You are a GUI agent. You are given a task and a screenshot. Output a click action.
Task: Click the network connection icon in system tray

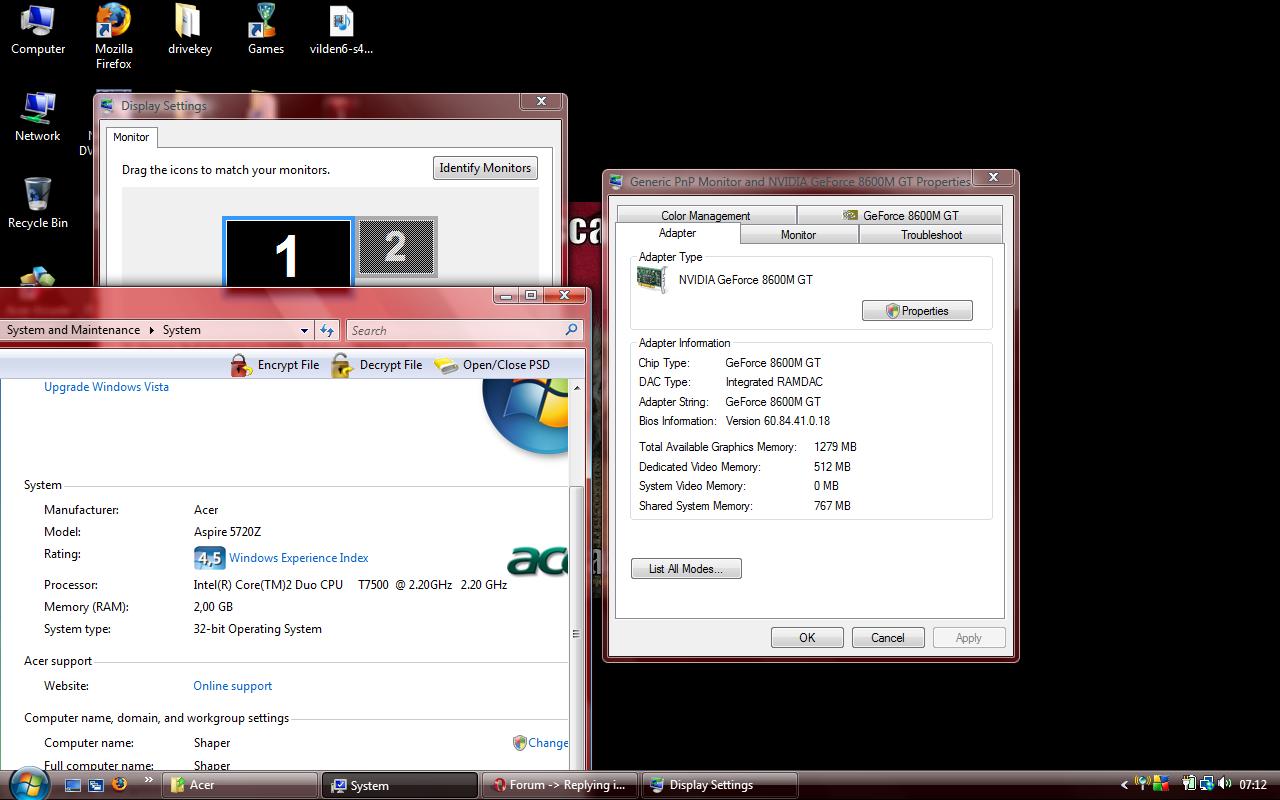coord(1207,785)
